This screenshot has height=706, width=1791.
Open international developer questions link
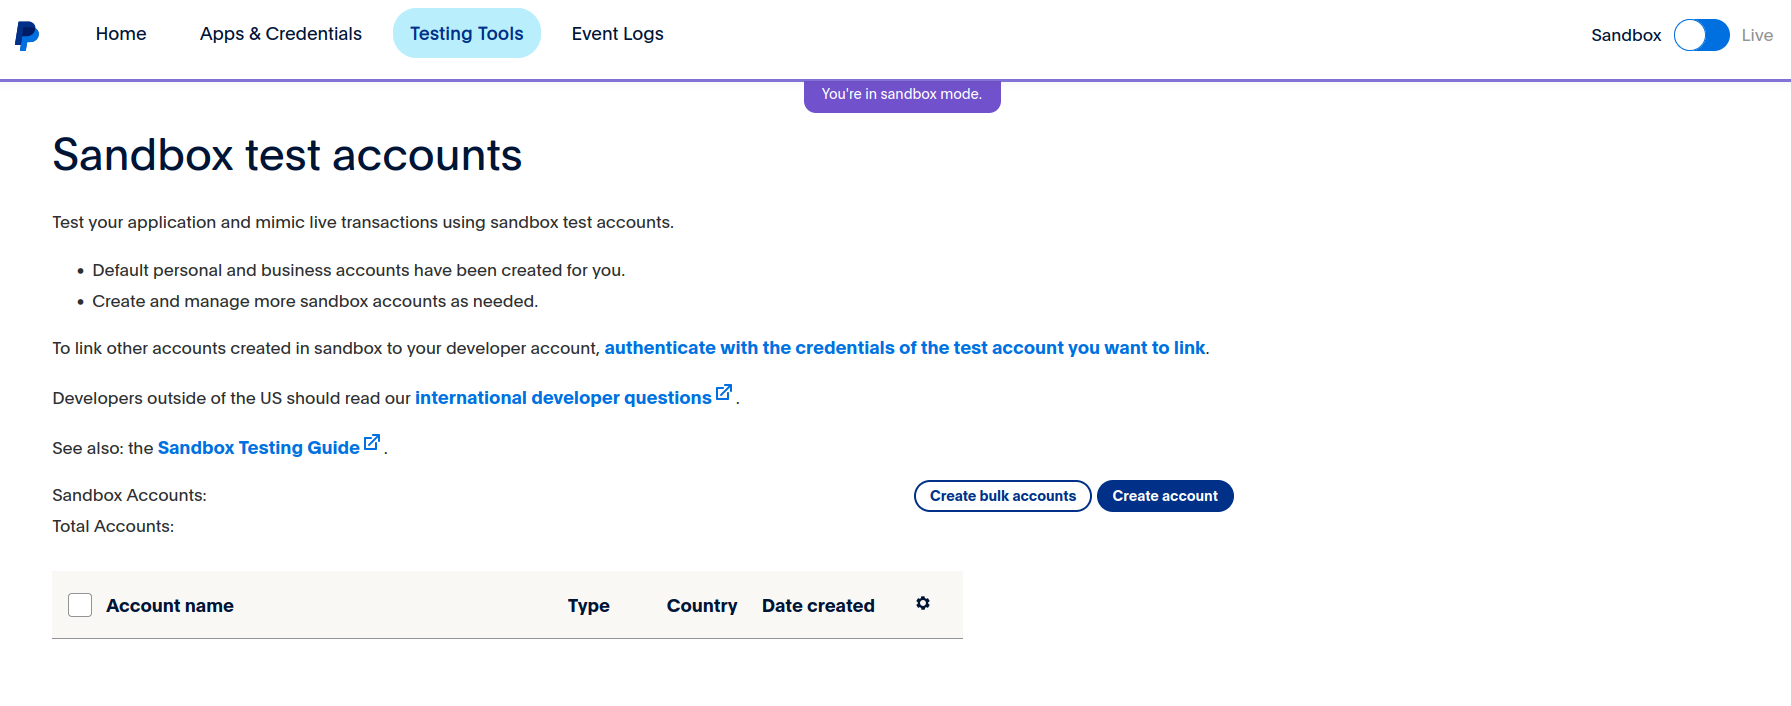(563, 398)
